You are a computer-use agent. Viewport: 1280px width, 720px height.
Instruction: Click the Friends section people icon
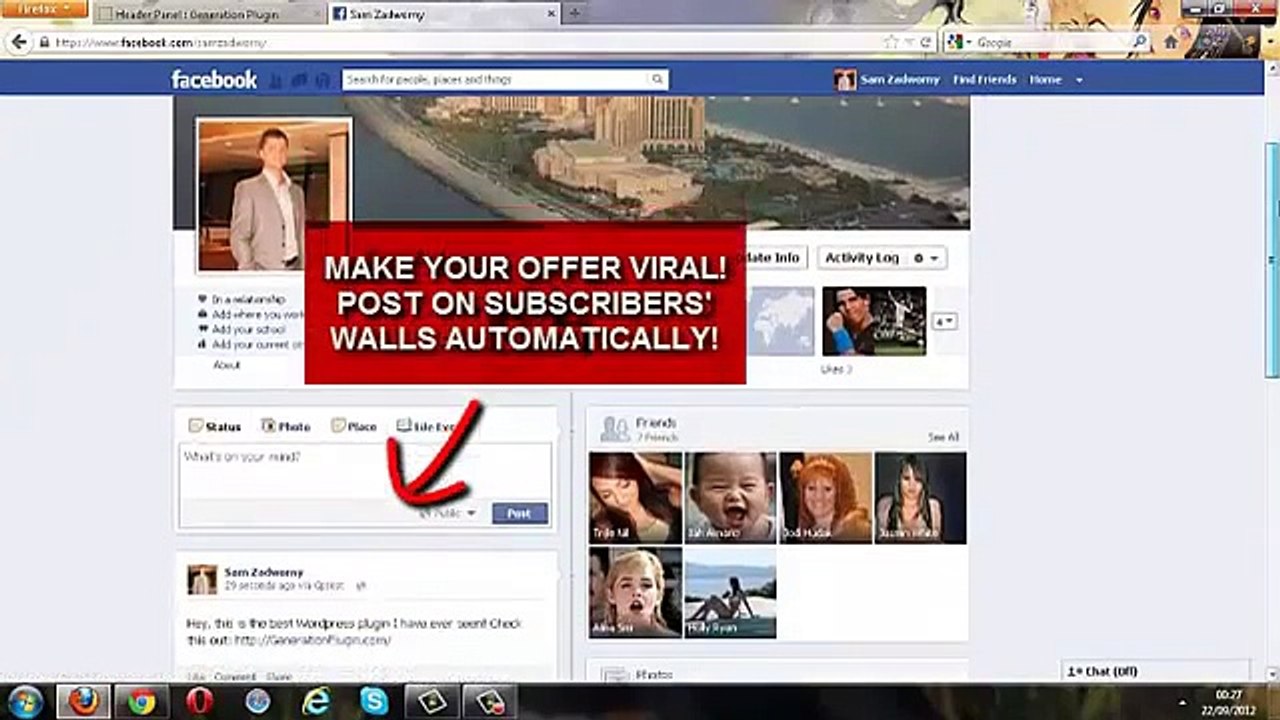click(x=614, y=429)
